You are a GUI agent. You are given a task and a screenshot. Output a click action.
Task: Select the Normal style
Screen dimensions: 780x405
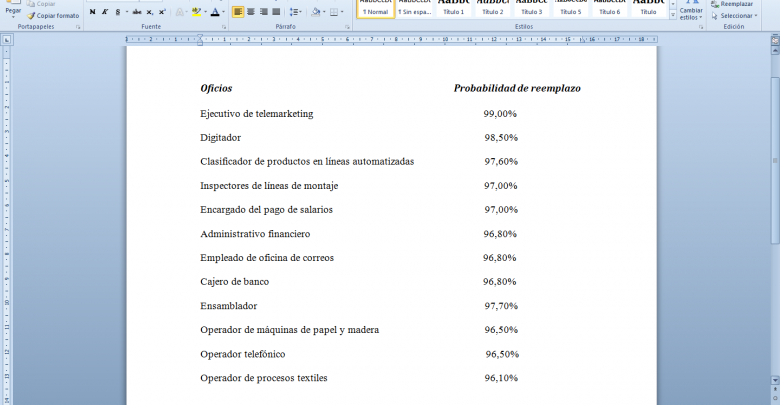(376, 8)
